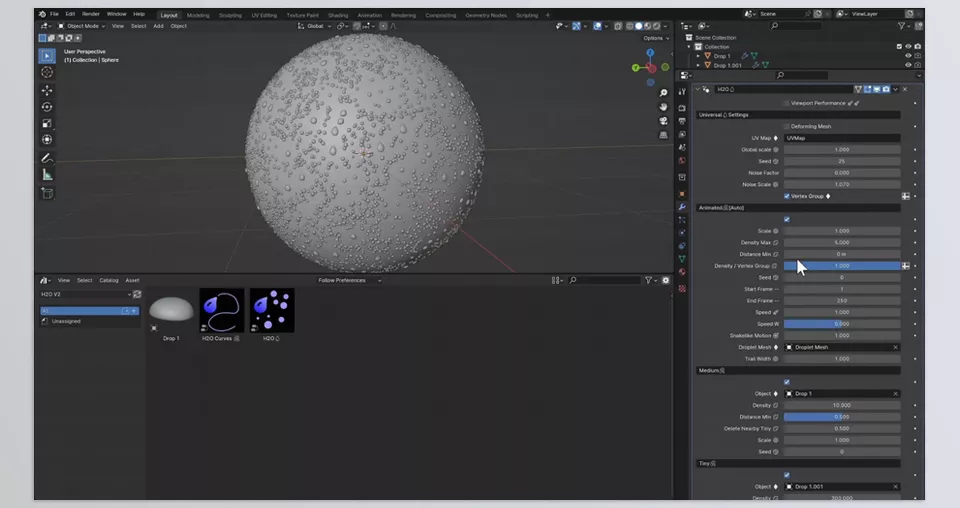Open the Output properties tab icon
Image resolution: width=960 pixels, height=508 pixels.
[682, 121]
